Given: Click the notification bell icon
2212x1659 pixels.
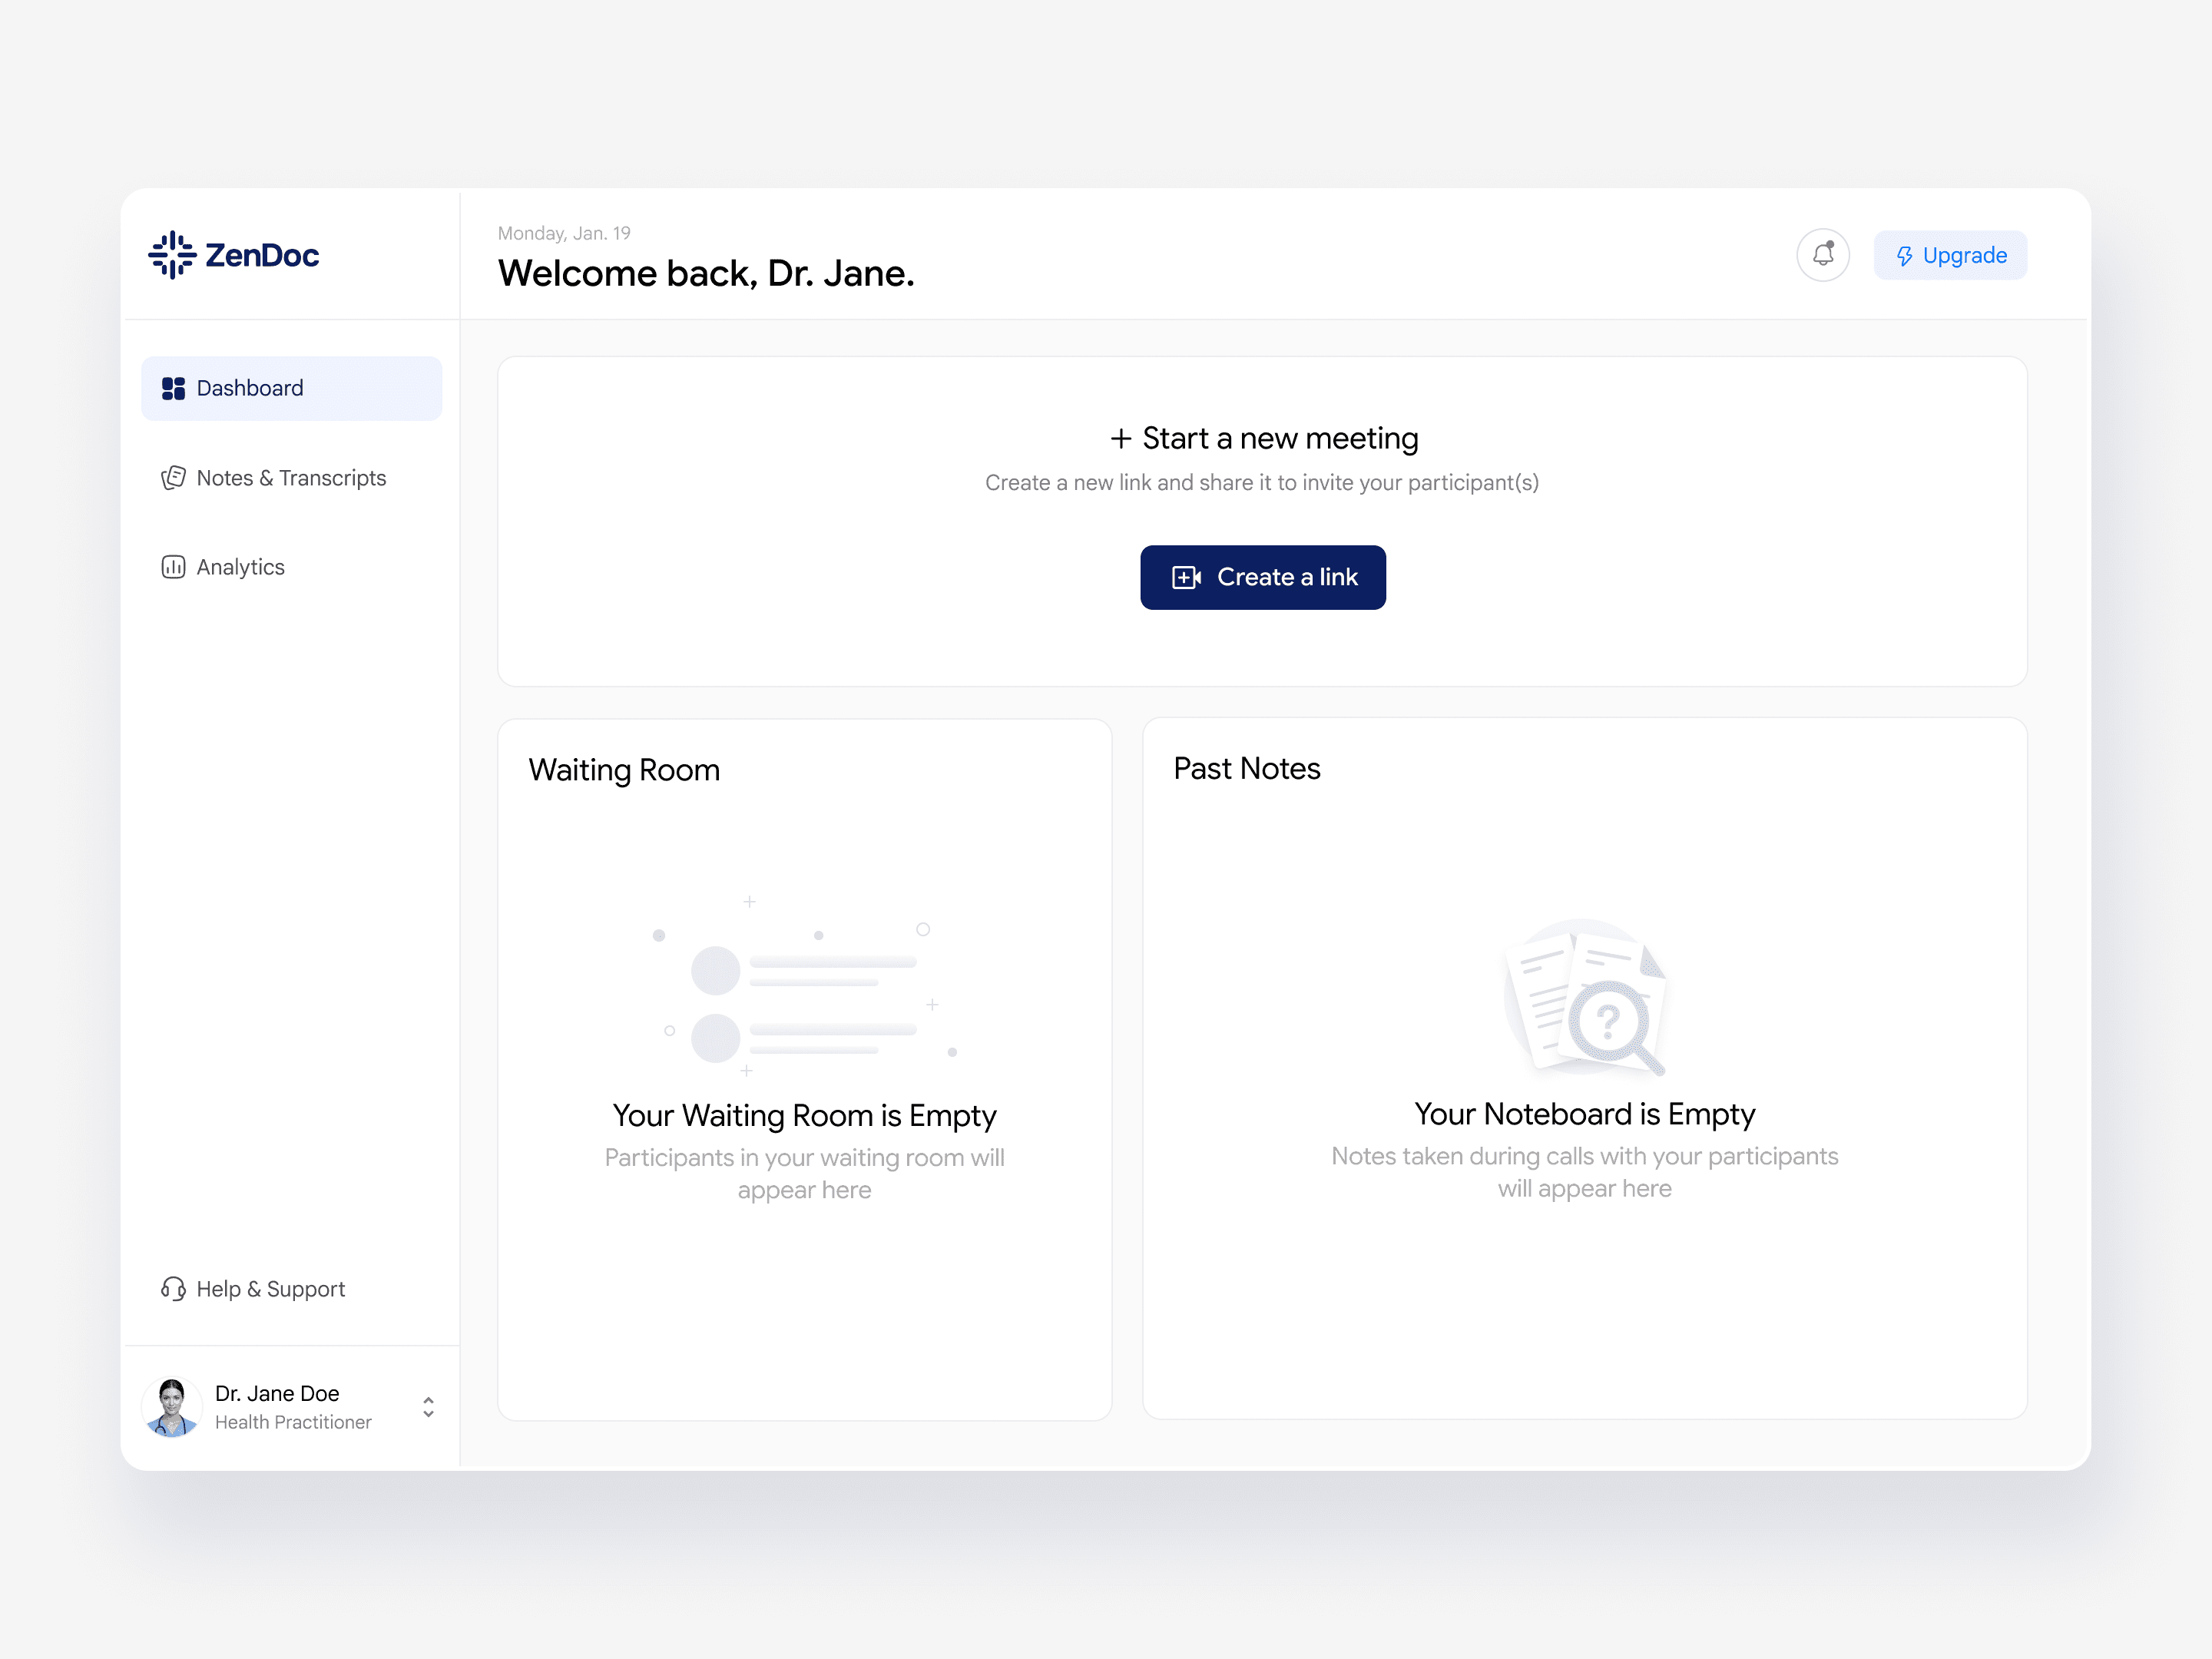Looking at the screenshot, I should coord(1823,255).
